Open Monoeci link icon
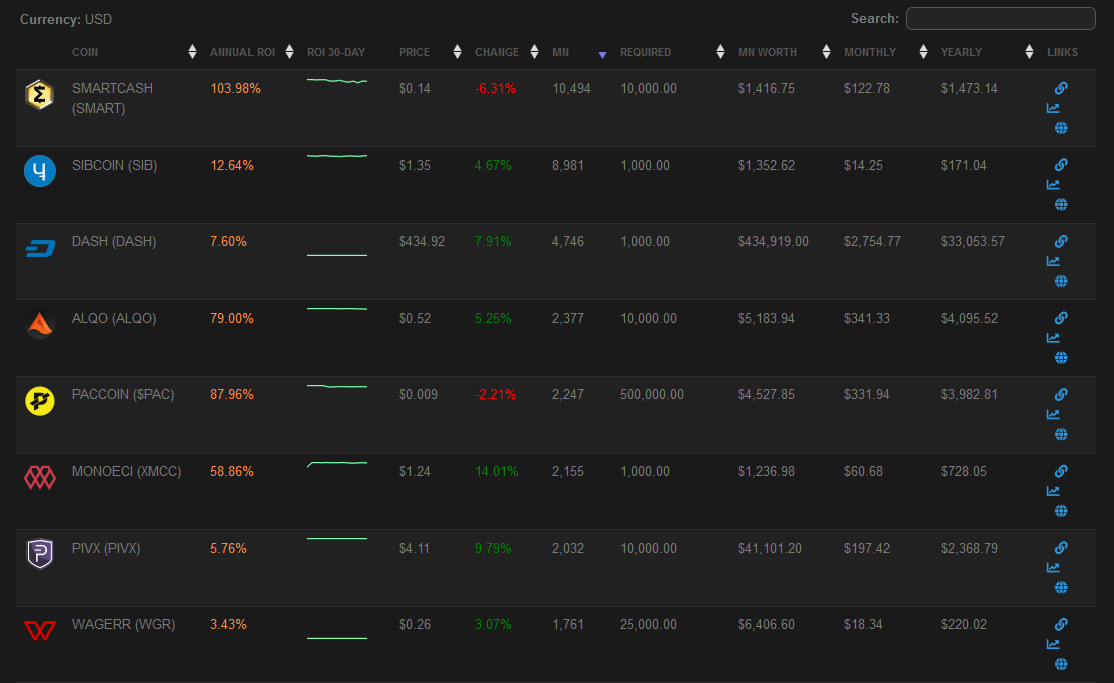The width and height of the screenshot is (1114, 683). [1061, 471]
